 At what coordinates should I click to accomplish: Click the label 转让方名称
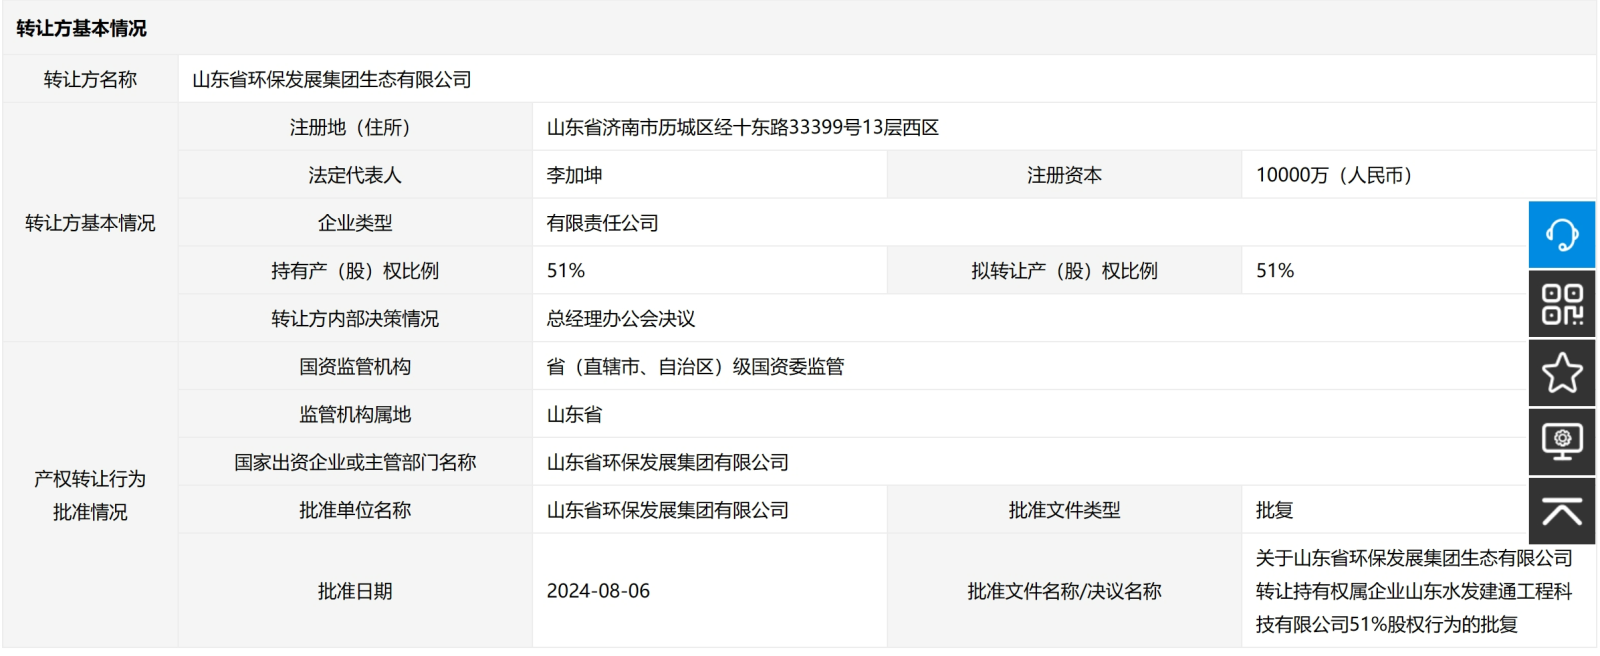click(90, 79)
